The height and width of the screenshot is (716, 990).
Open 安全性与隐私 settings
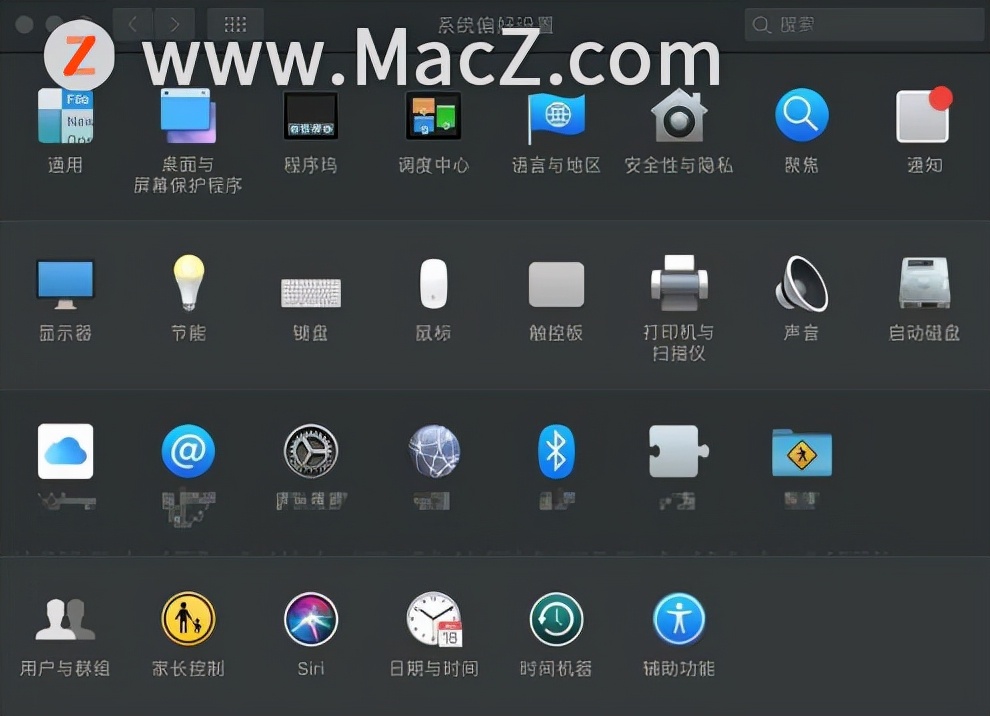click(x=678, y=115)
